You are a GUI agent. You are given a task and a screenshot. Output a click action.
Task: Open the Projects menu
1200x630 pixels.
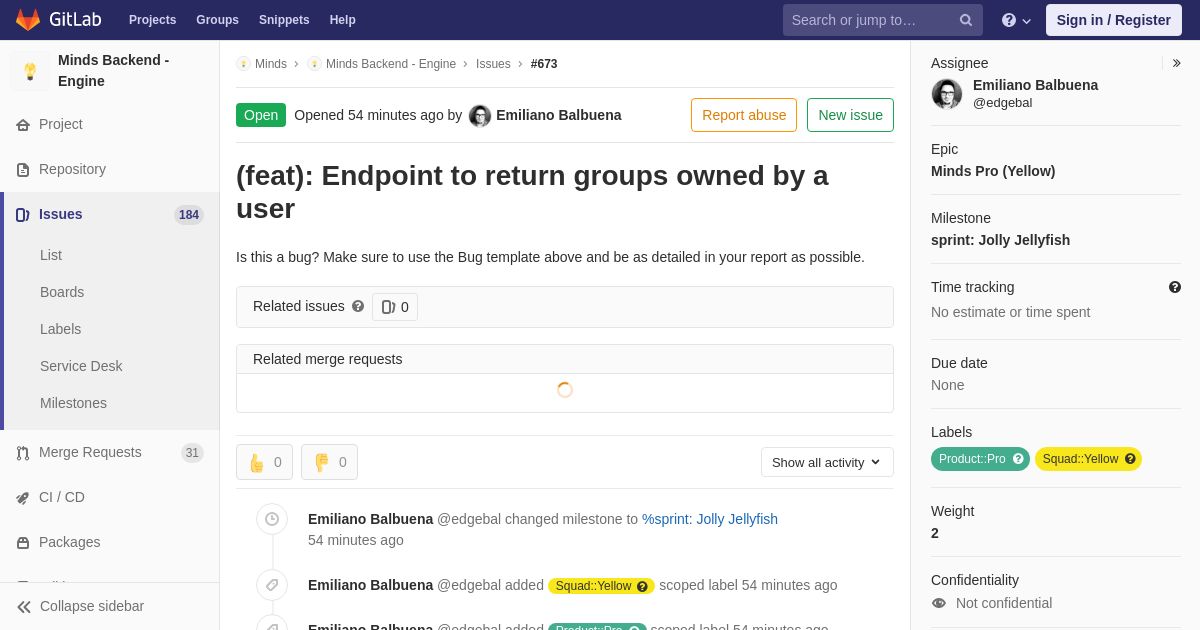(153, 20)
